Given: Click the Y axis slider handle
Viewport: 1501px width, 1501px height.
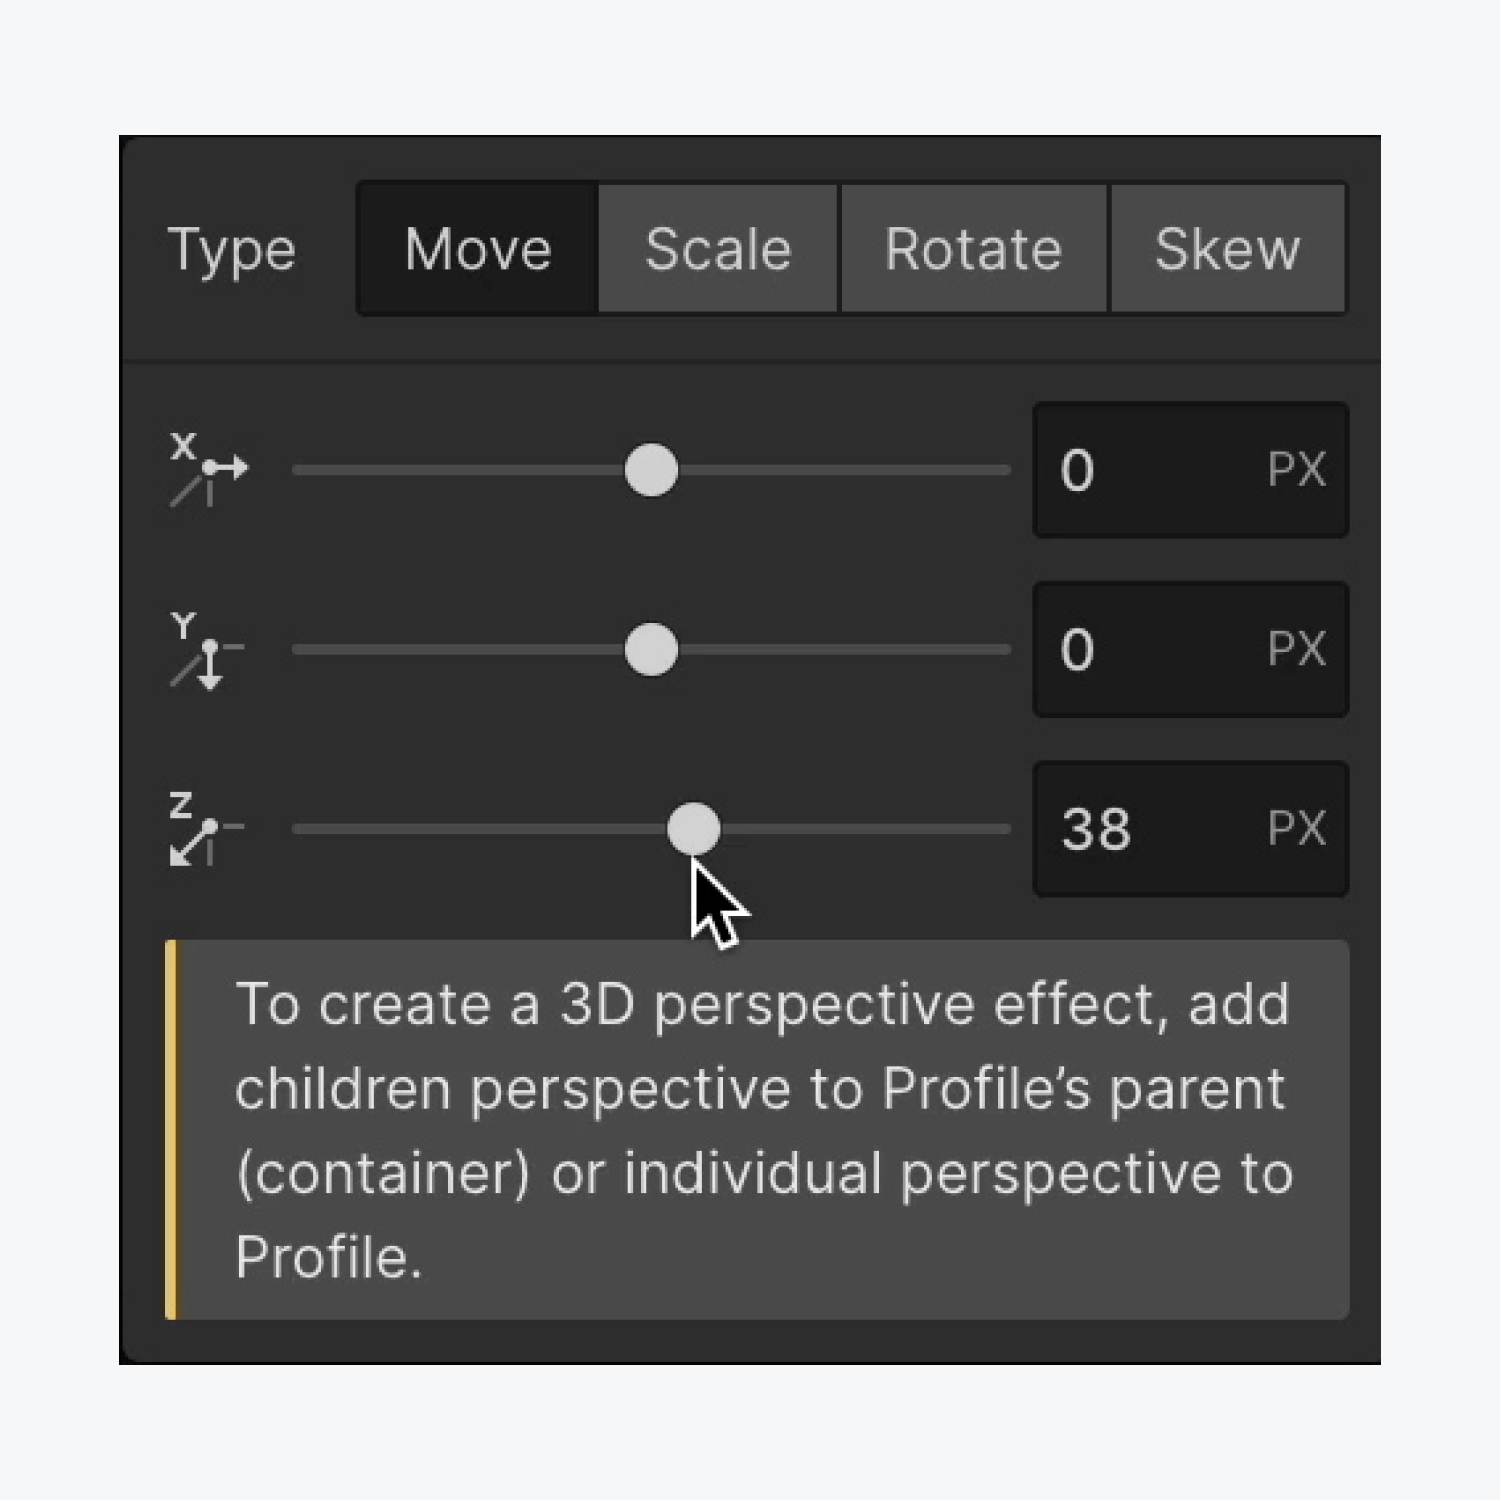Looking at the screenshot, I should 651,650.
